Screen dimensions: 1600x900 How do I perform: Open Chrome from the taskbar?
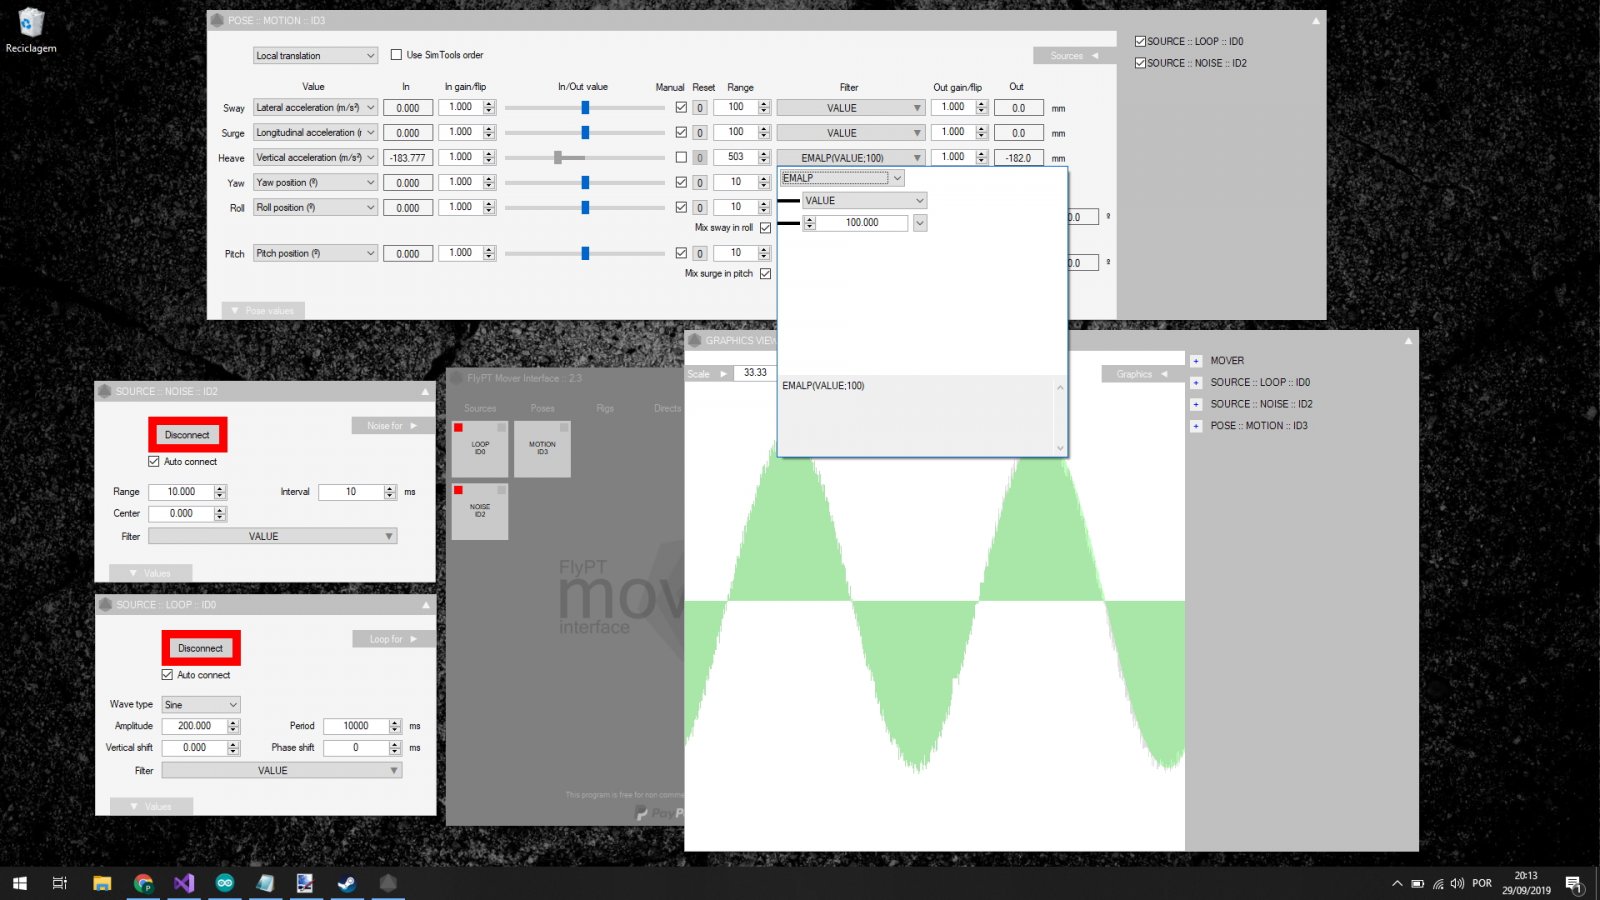[143, 883]
